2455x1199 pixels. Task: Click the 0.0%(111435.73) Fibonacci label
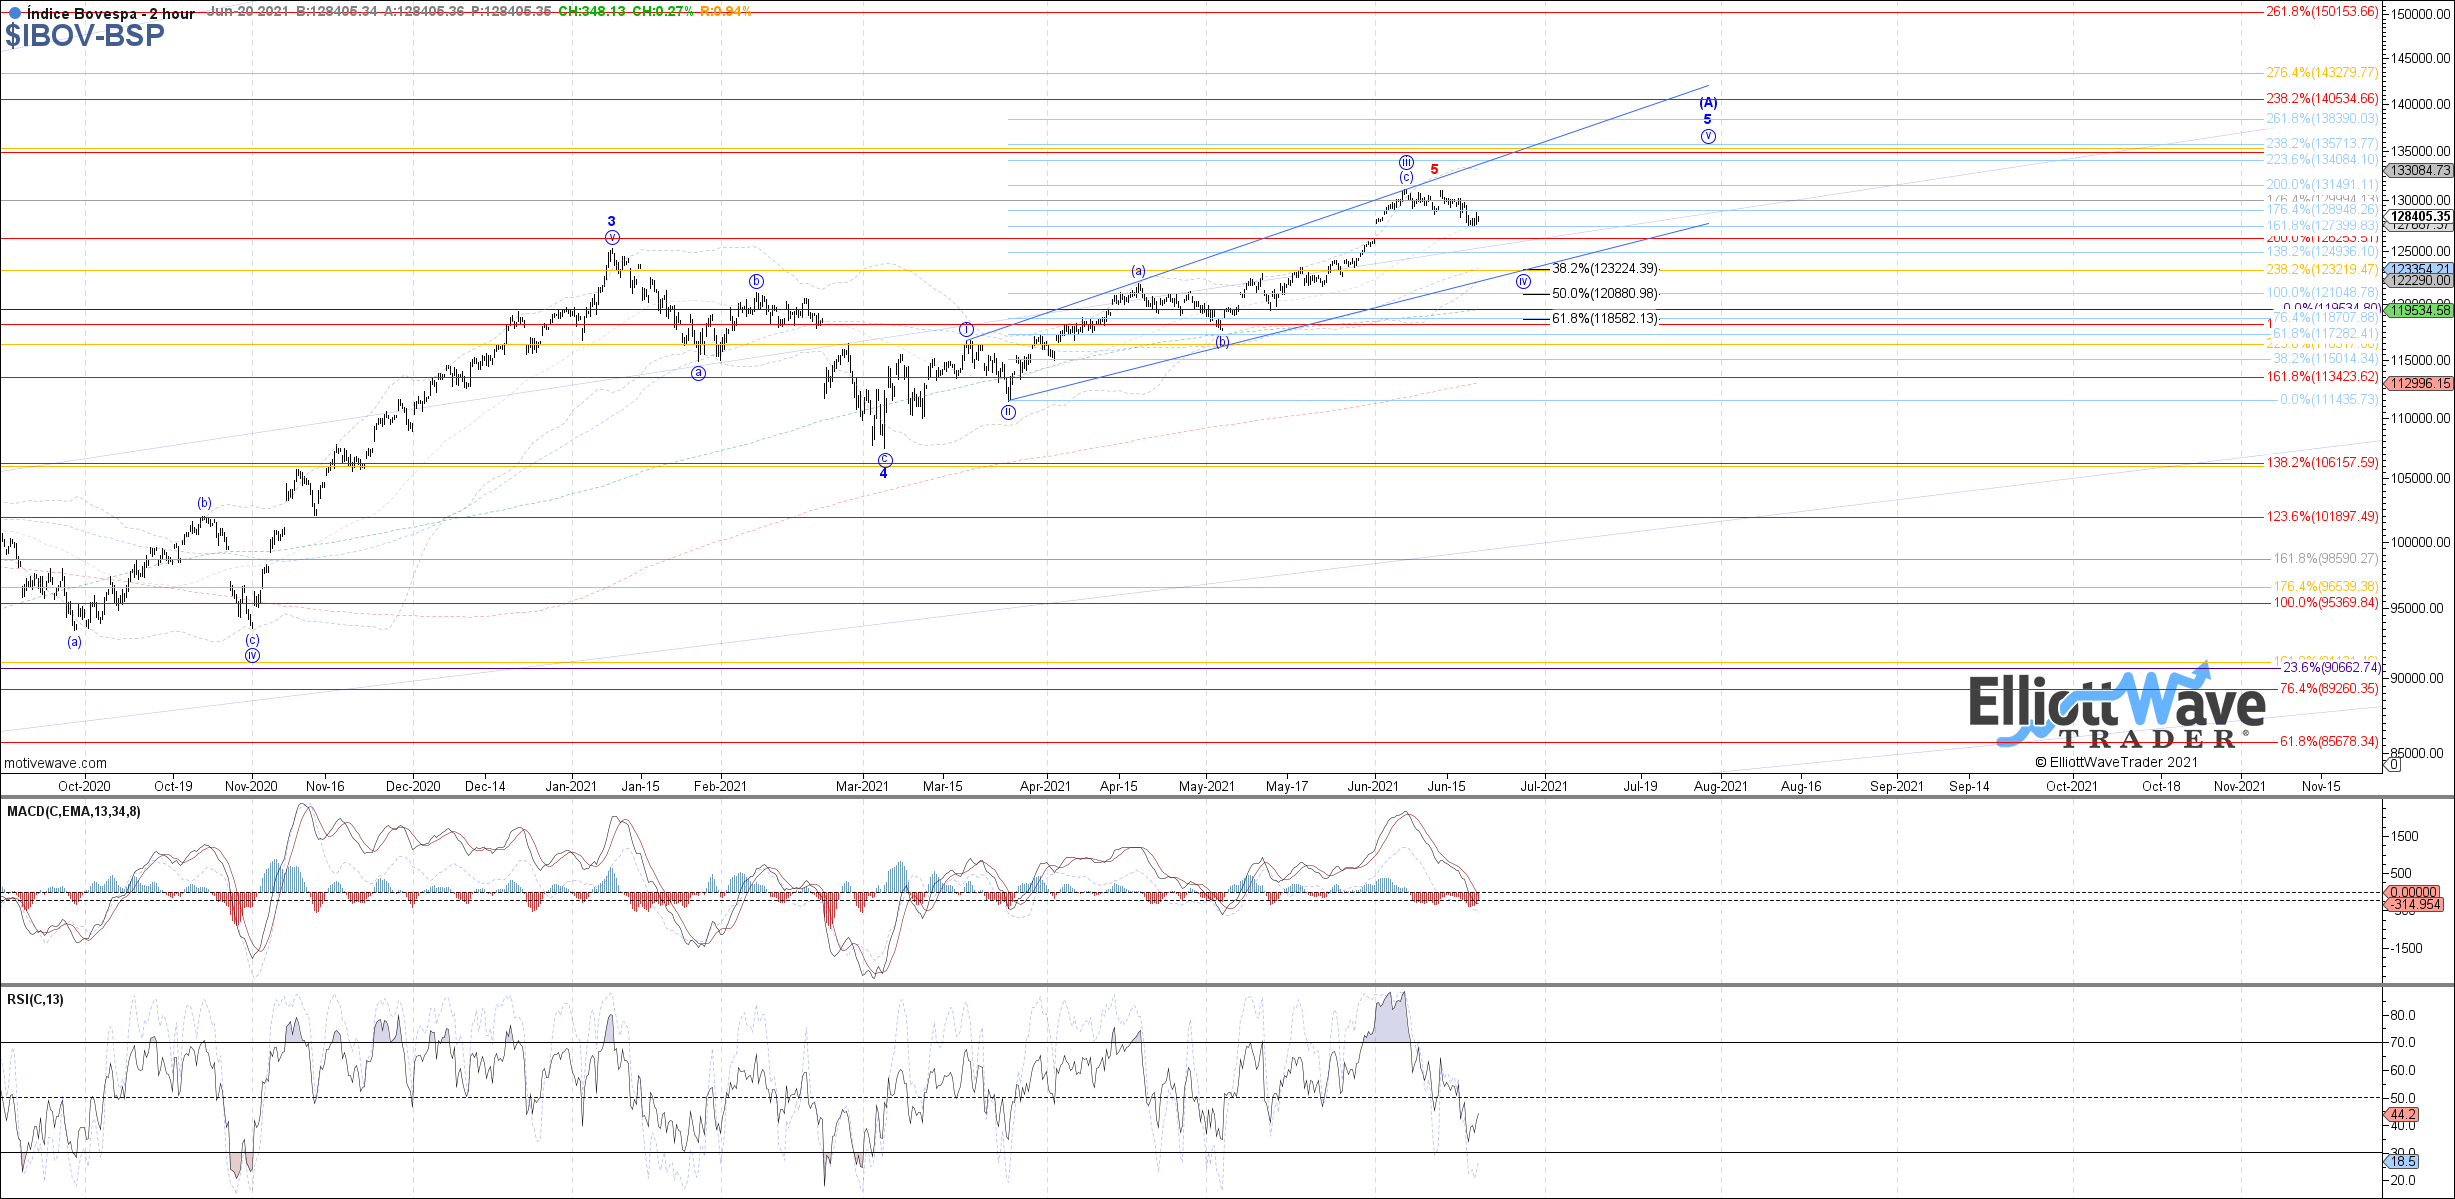coord(2328,400)
